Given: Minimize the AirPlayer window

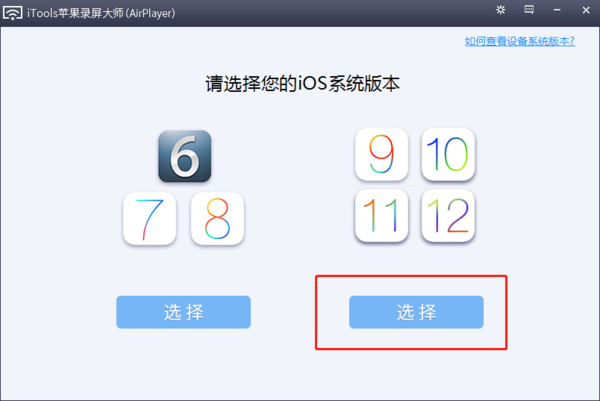Looking at the screenshot, I should (557, 10).
